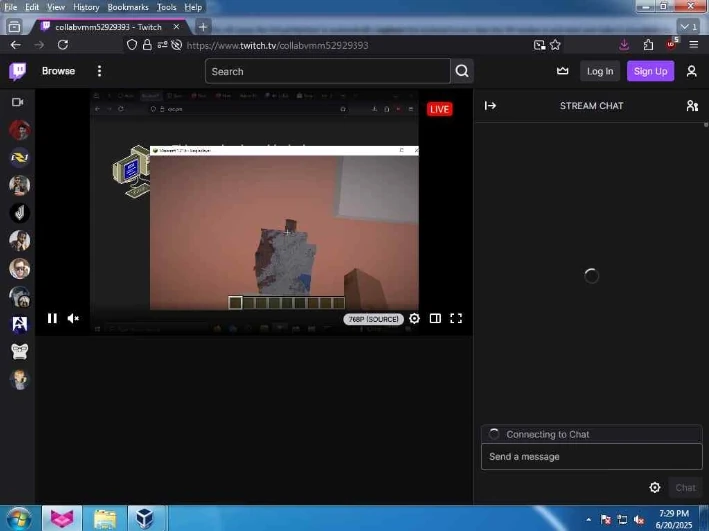Click the shield tracking protection icon

[x=132, y=45]
